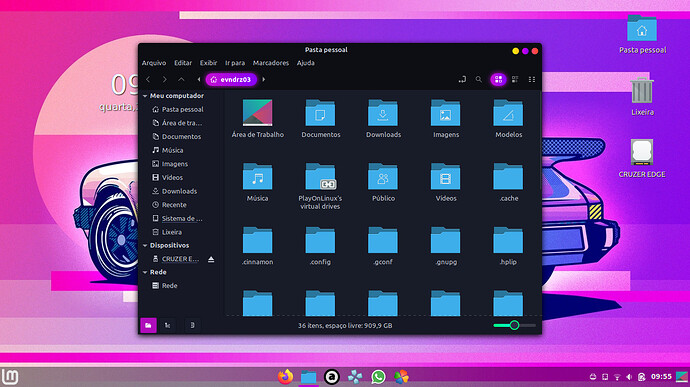Select Vídeos in the sidebar

[x=167, y=178]
